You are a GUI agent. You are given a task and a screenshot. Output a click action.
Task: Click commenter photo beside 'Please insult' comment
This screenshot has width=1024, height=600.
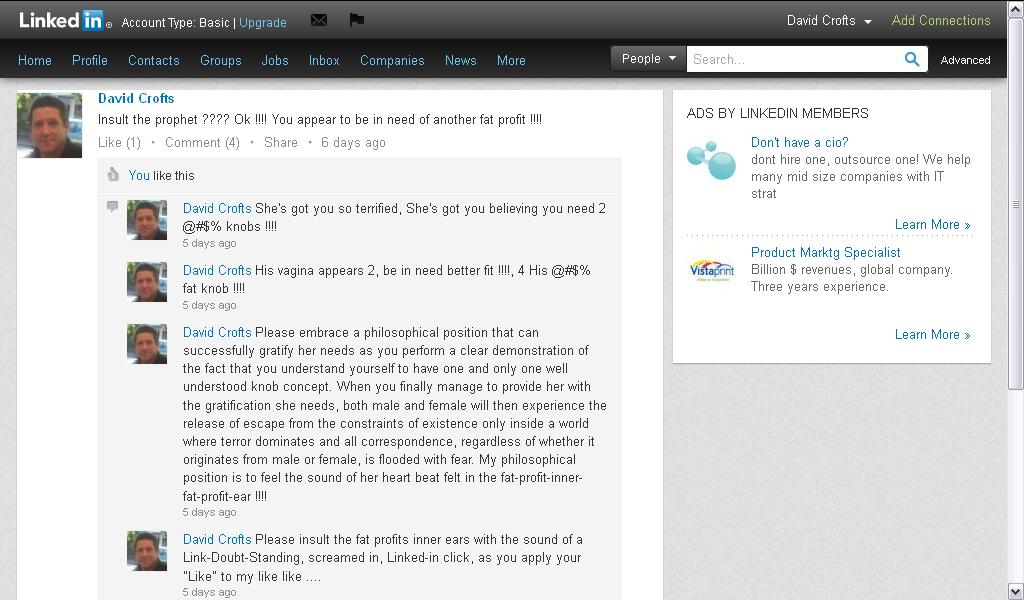click(x=147, y=551)
